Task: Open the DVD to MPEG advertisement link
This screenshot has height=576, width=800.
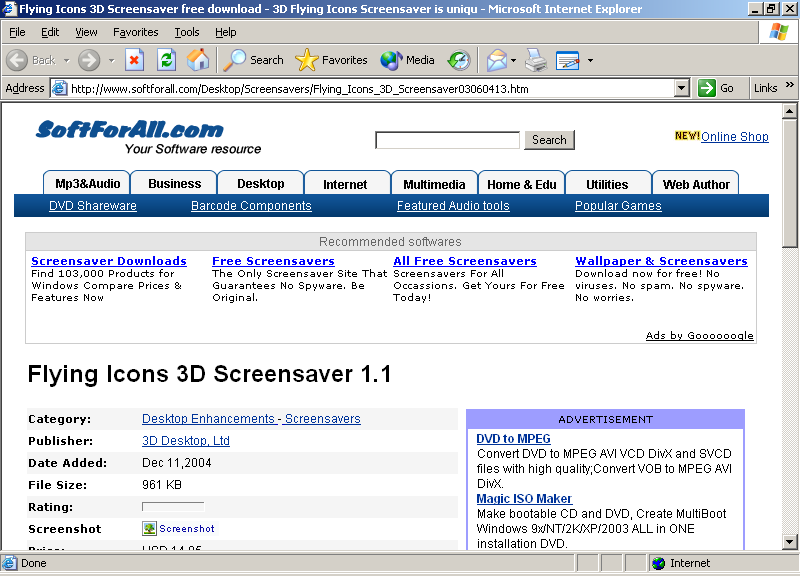Action: (513, 439)
